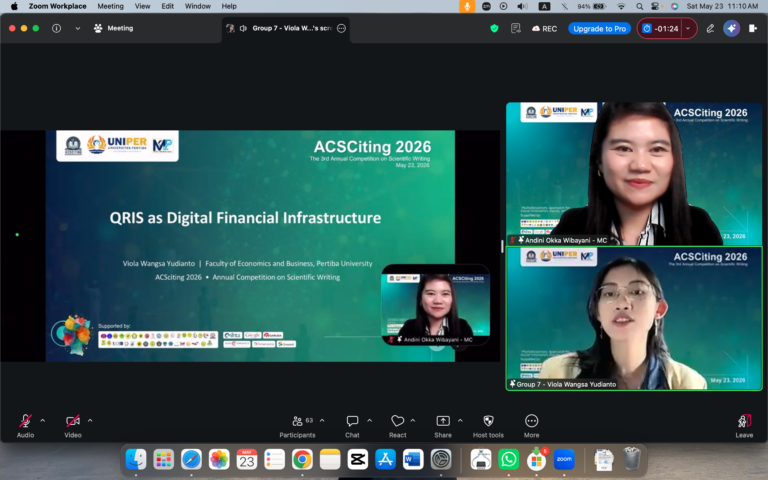Image resolution: width=768 pixels, height=480 pixels.
Task: Expand the Chat options chevron
Action: point(370,420)
